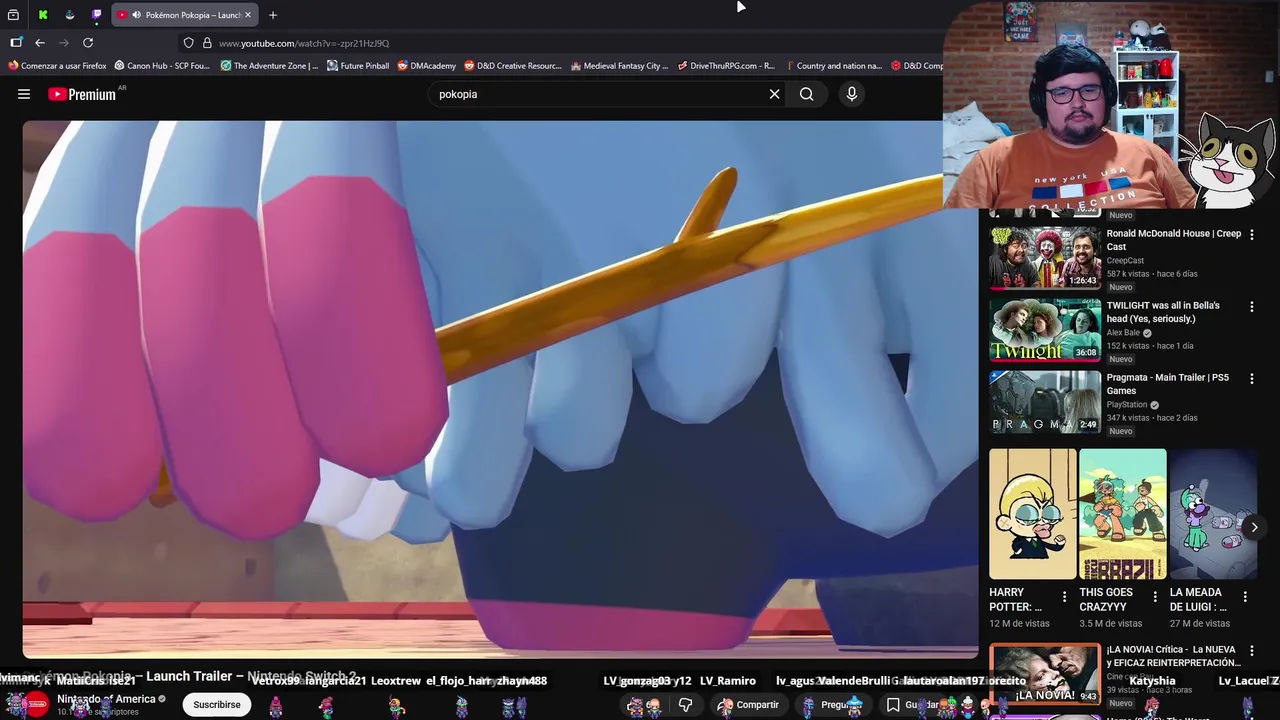Open Firefox tab overview icon
Viewport: 1280px width, 720px height.
(x=13, y=15)
